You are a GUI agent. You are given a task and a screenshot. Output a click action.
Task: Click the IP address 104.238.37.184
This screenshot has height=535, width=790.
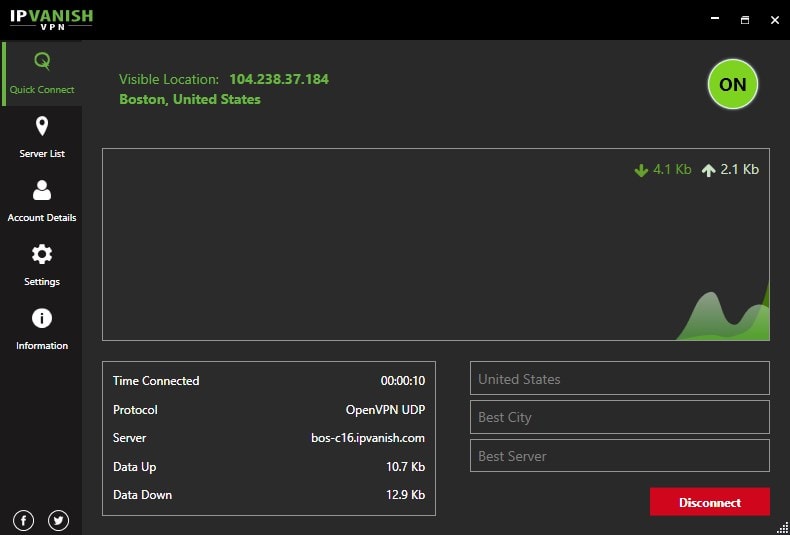[x=279, y=79]
